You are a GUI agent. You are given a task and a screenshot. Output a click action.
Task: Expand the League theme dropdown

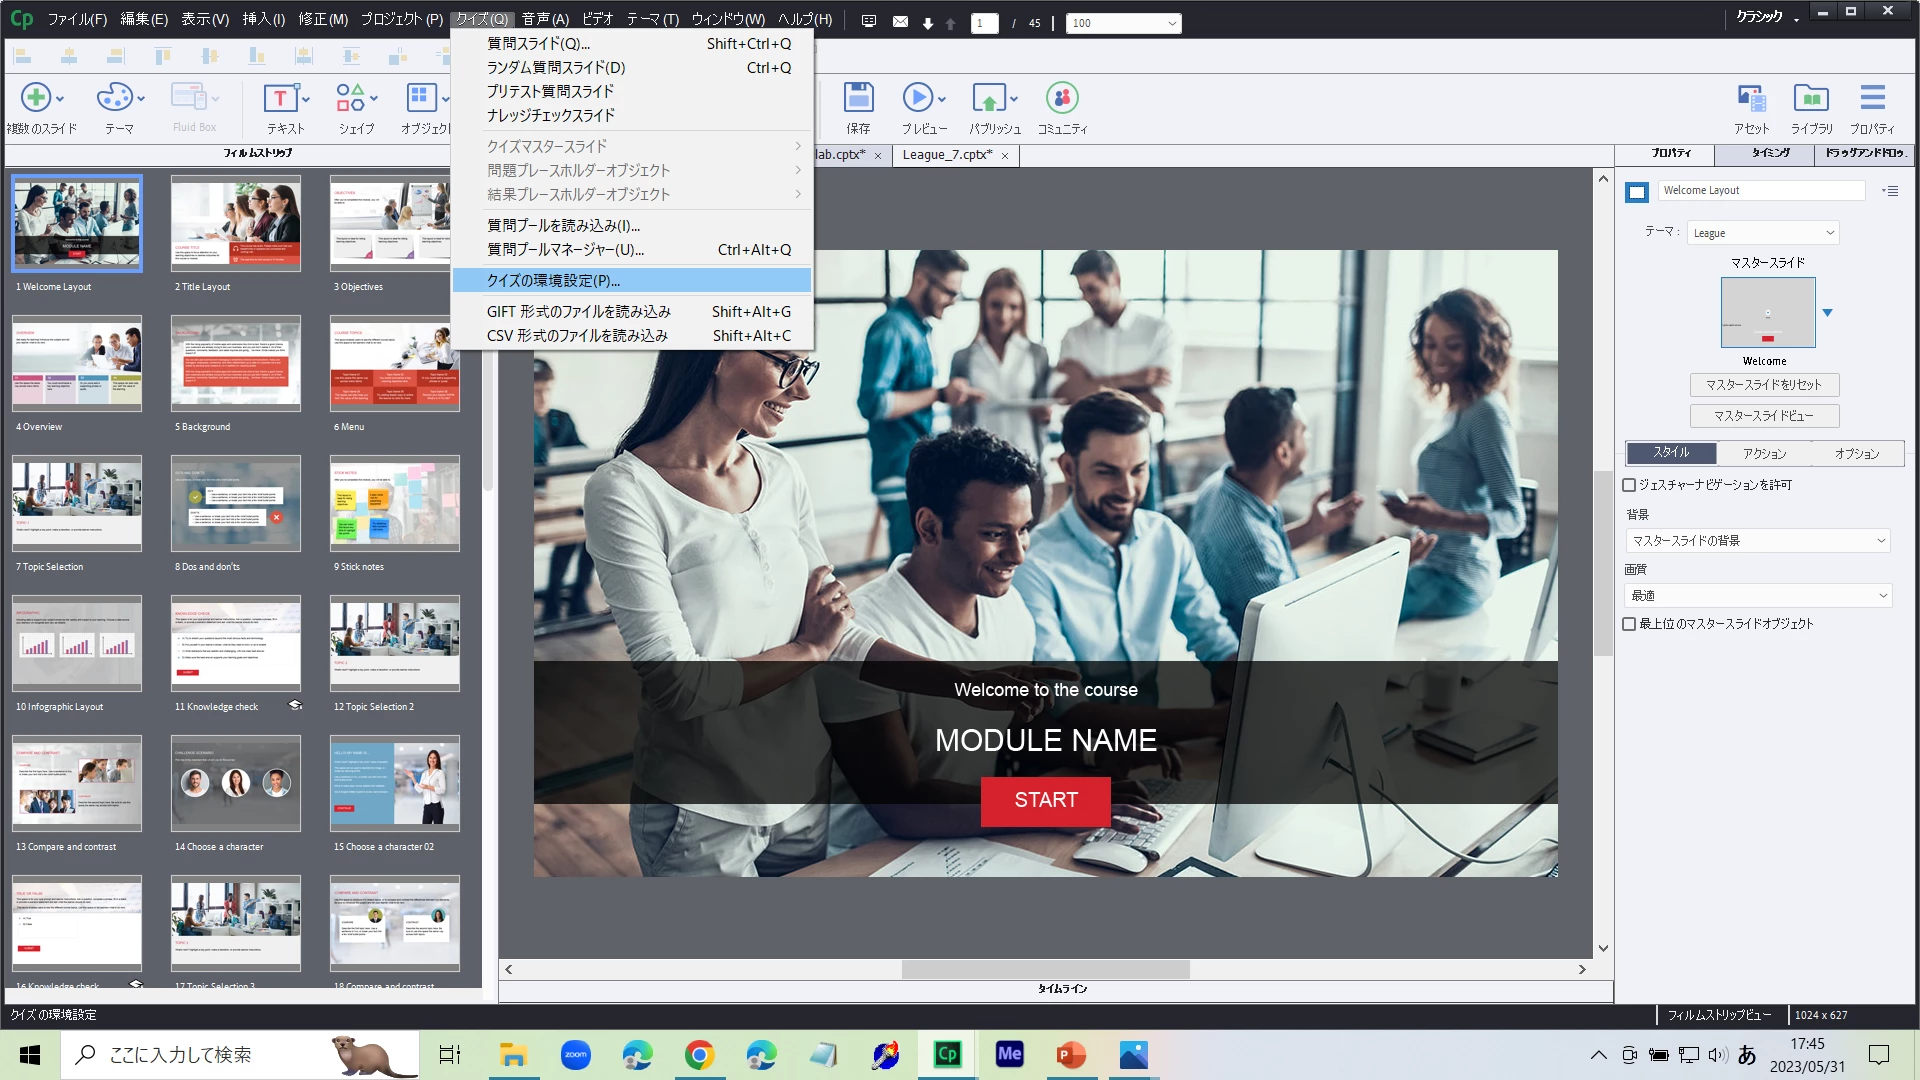click(1762, 233)
